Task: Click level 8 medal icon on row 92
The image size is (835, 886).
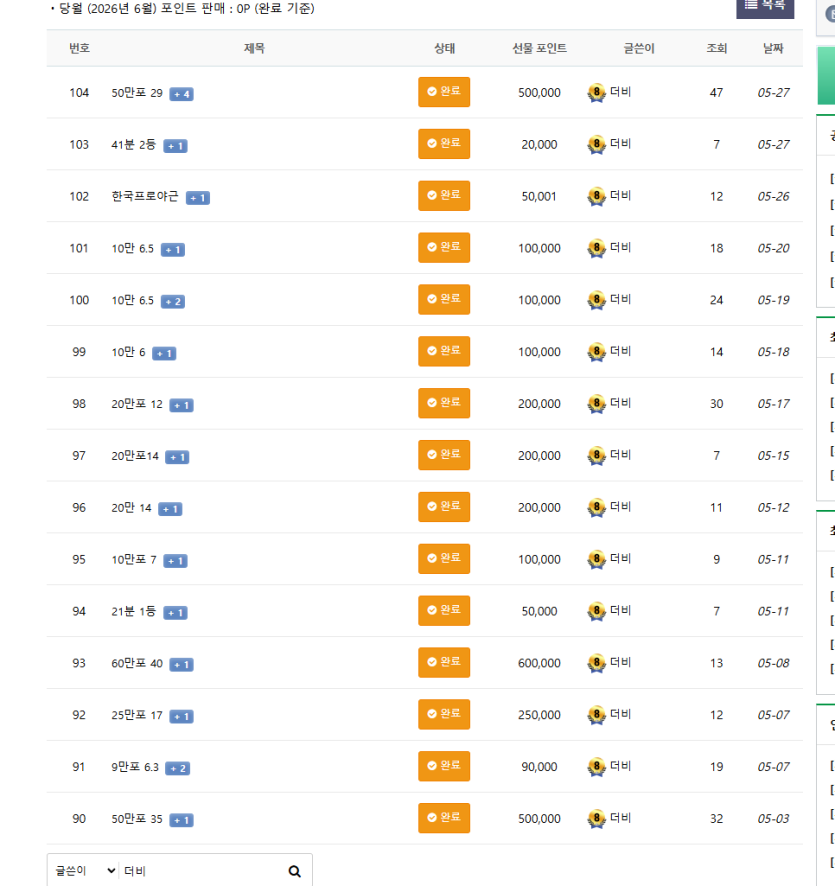Action: point(597,715)
